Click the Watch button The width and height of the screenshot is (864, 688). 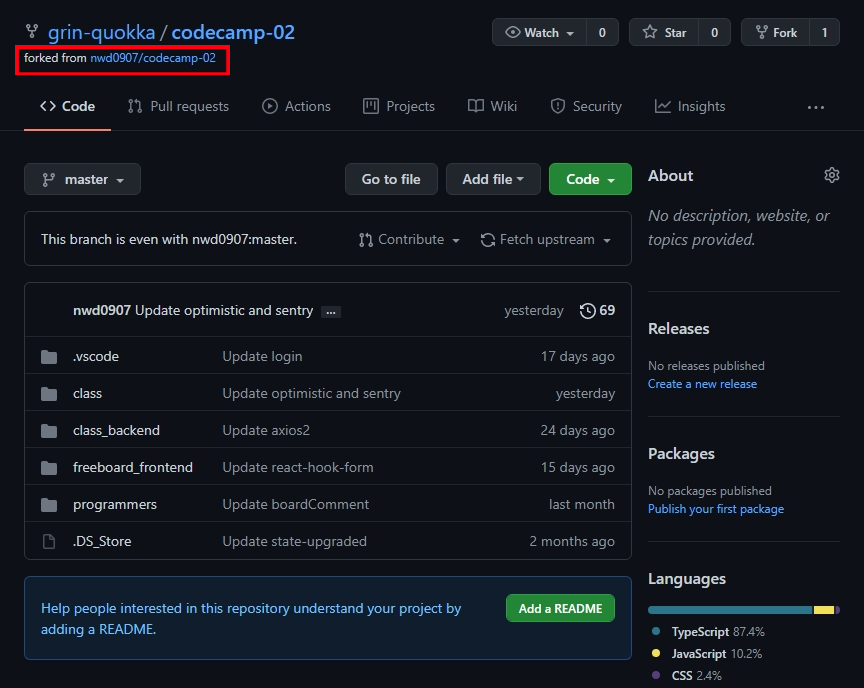coord(539,32)
